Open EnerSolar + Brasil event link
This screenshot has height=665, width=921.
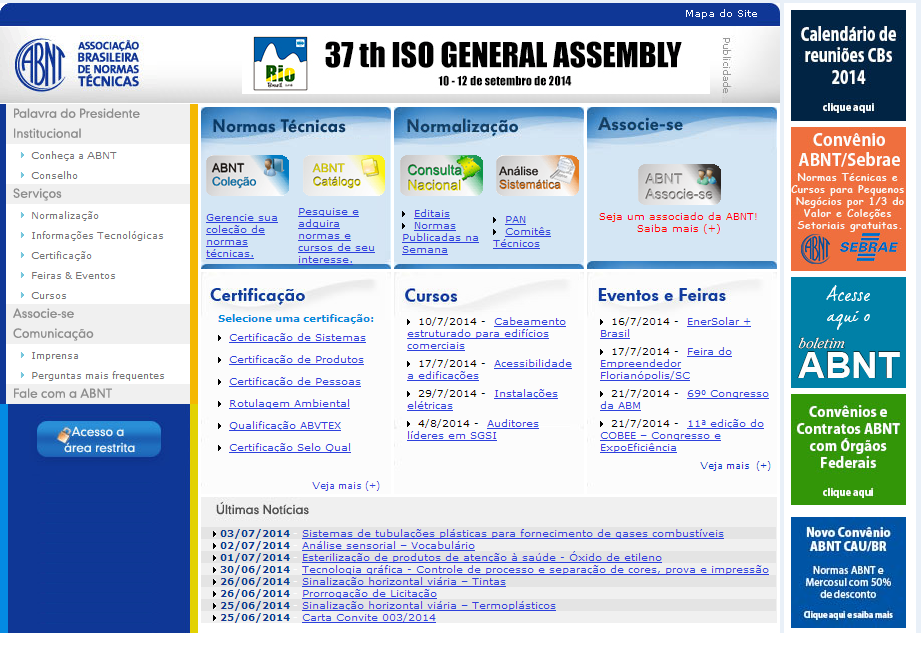point(675,328)
